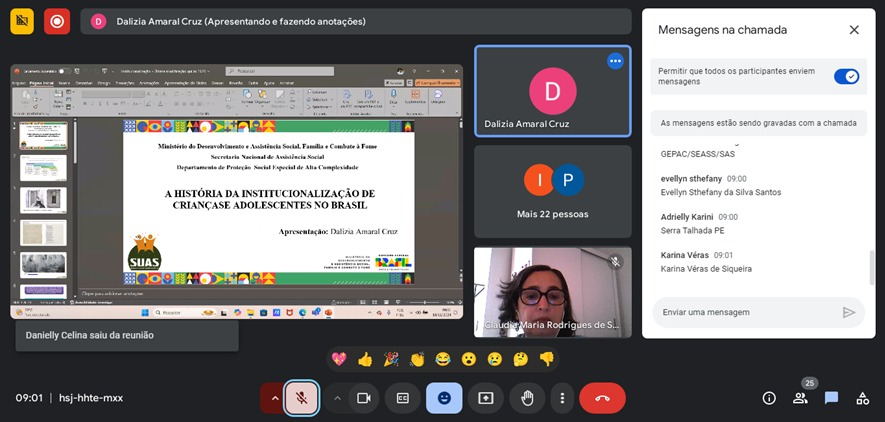This screenshot has width=885, height=422.
Task: Raise your hand
Action: (527, 398)
